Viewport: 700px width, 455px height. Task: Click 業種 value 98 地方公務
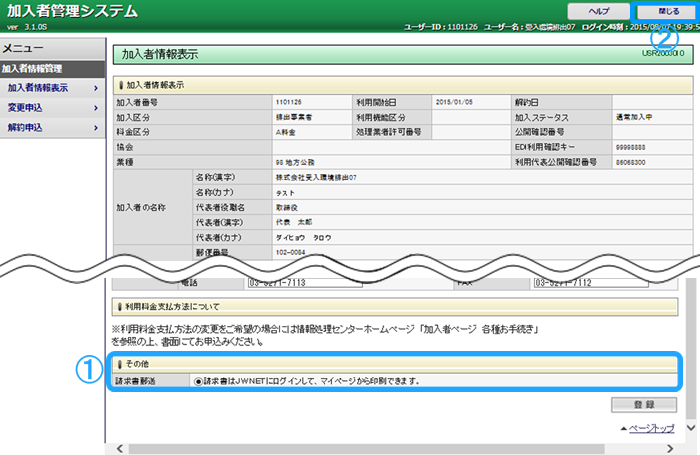point(295,163)
